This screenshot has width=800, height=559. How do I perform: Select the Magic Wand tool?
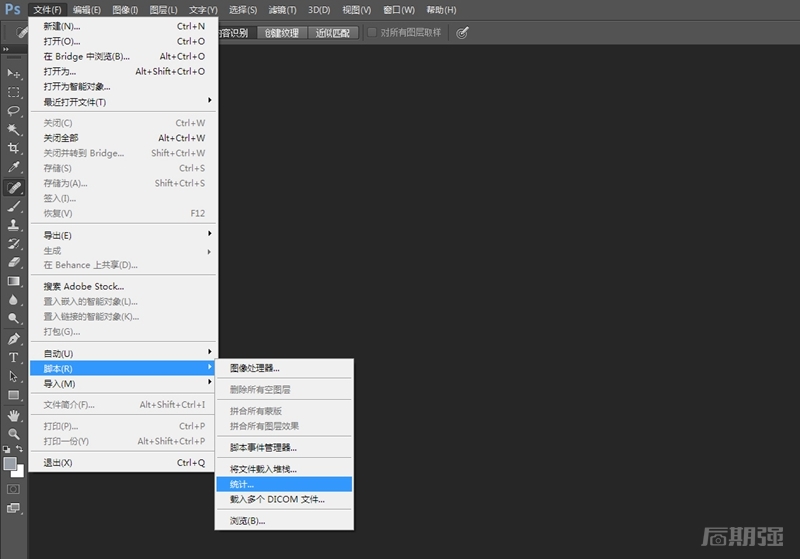[x=14, y=130]
